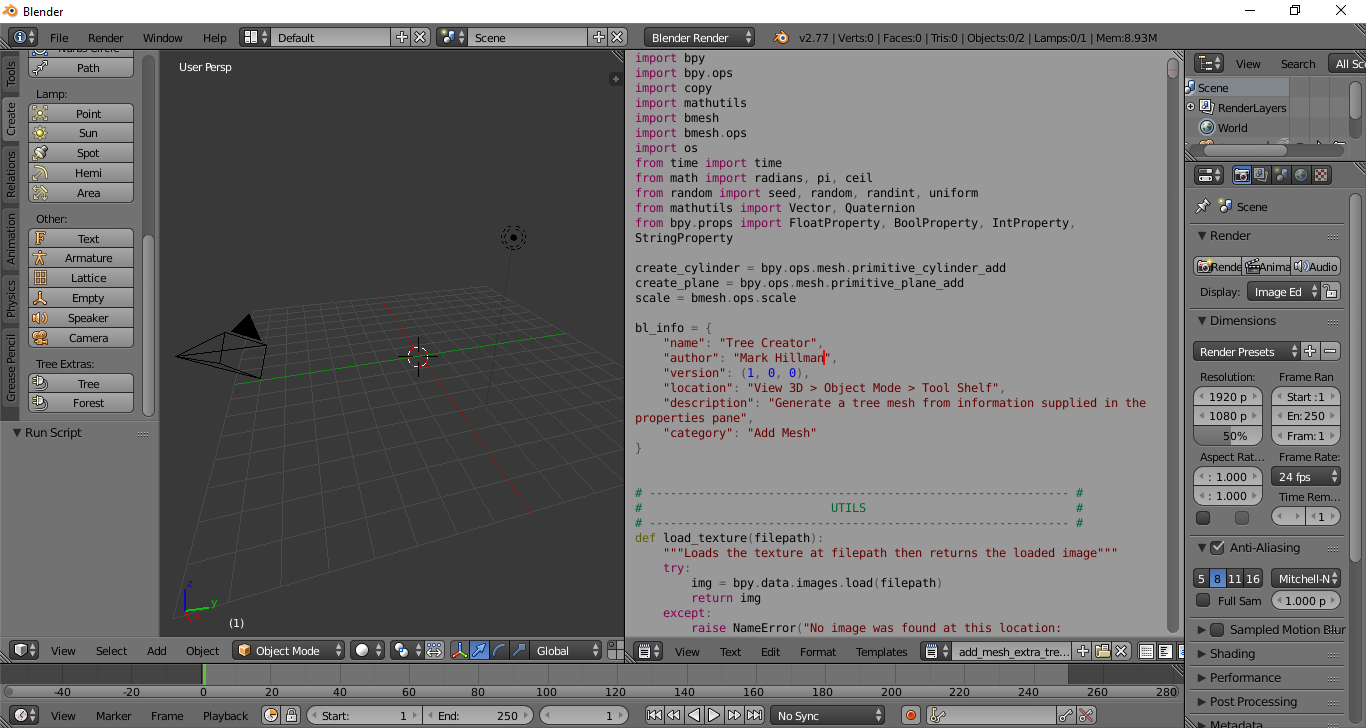Add a Sun lamp

pos(81,132)
